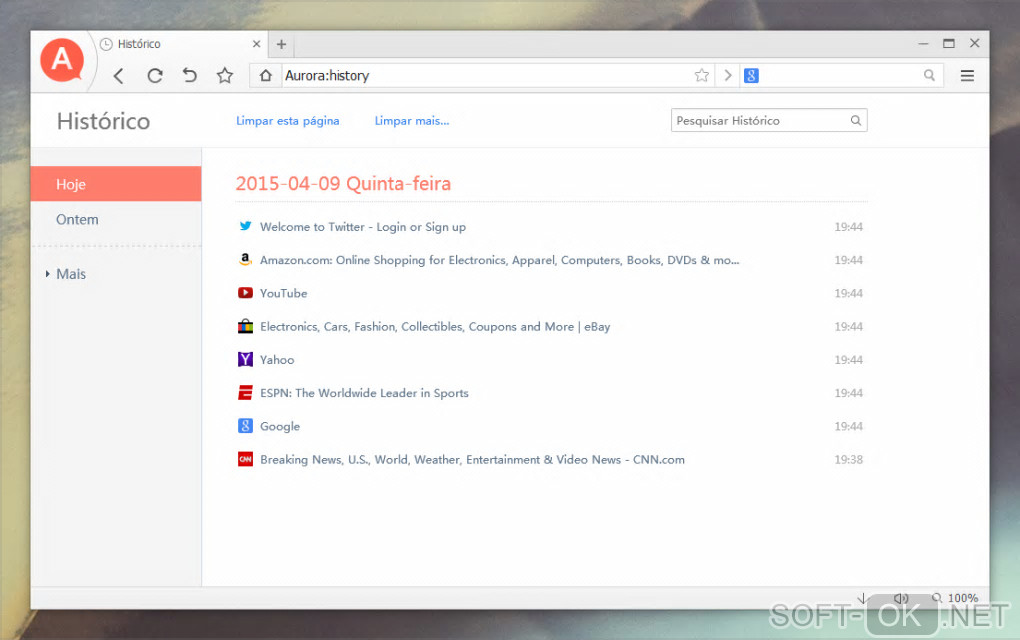Click the undo closed tab icon
The width and height of the screenshot is (1020, 640).
[189, 75]
